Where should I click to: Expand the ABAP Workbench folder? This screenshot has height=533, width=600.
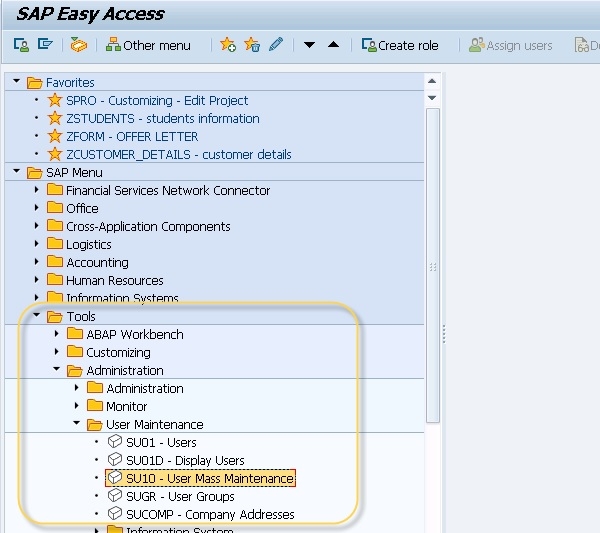point(57,334)
